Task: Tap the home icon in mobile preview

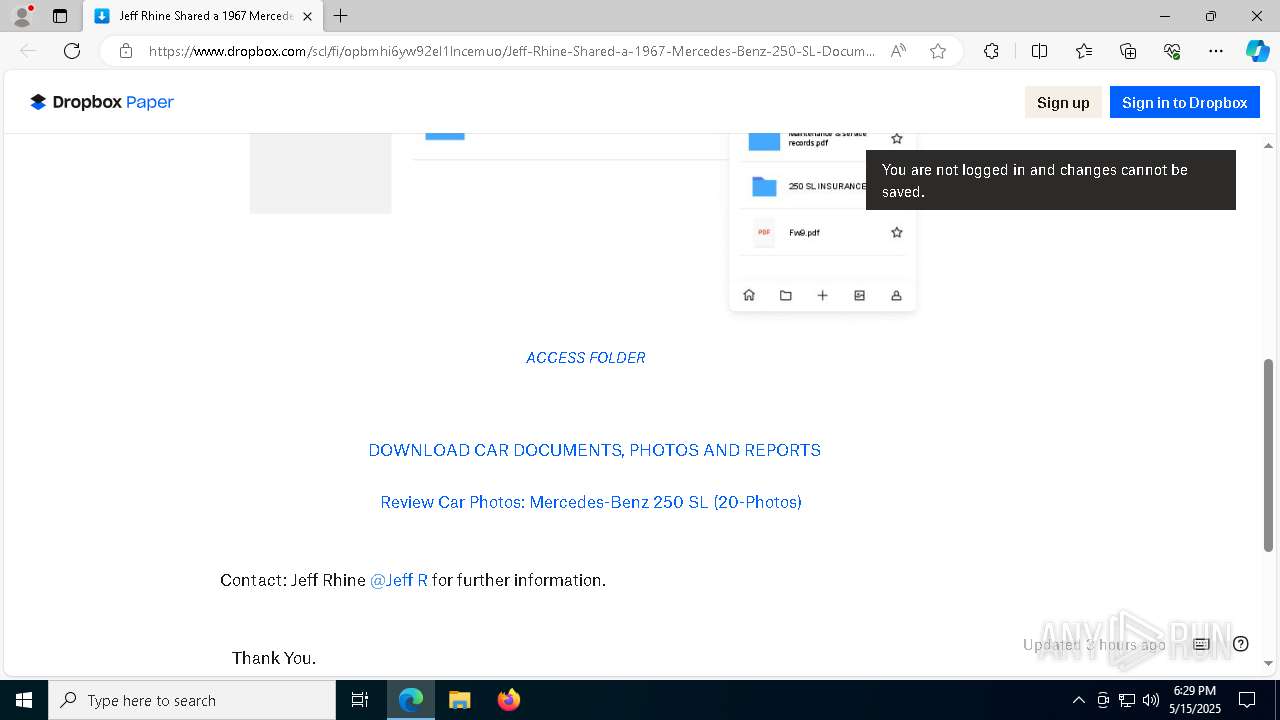Action: [x=749, y=295]
